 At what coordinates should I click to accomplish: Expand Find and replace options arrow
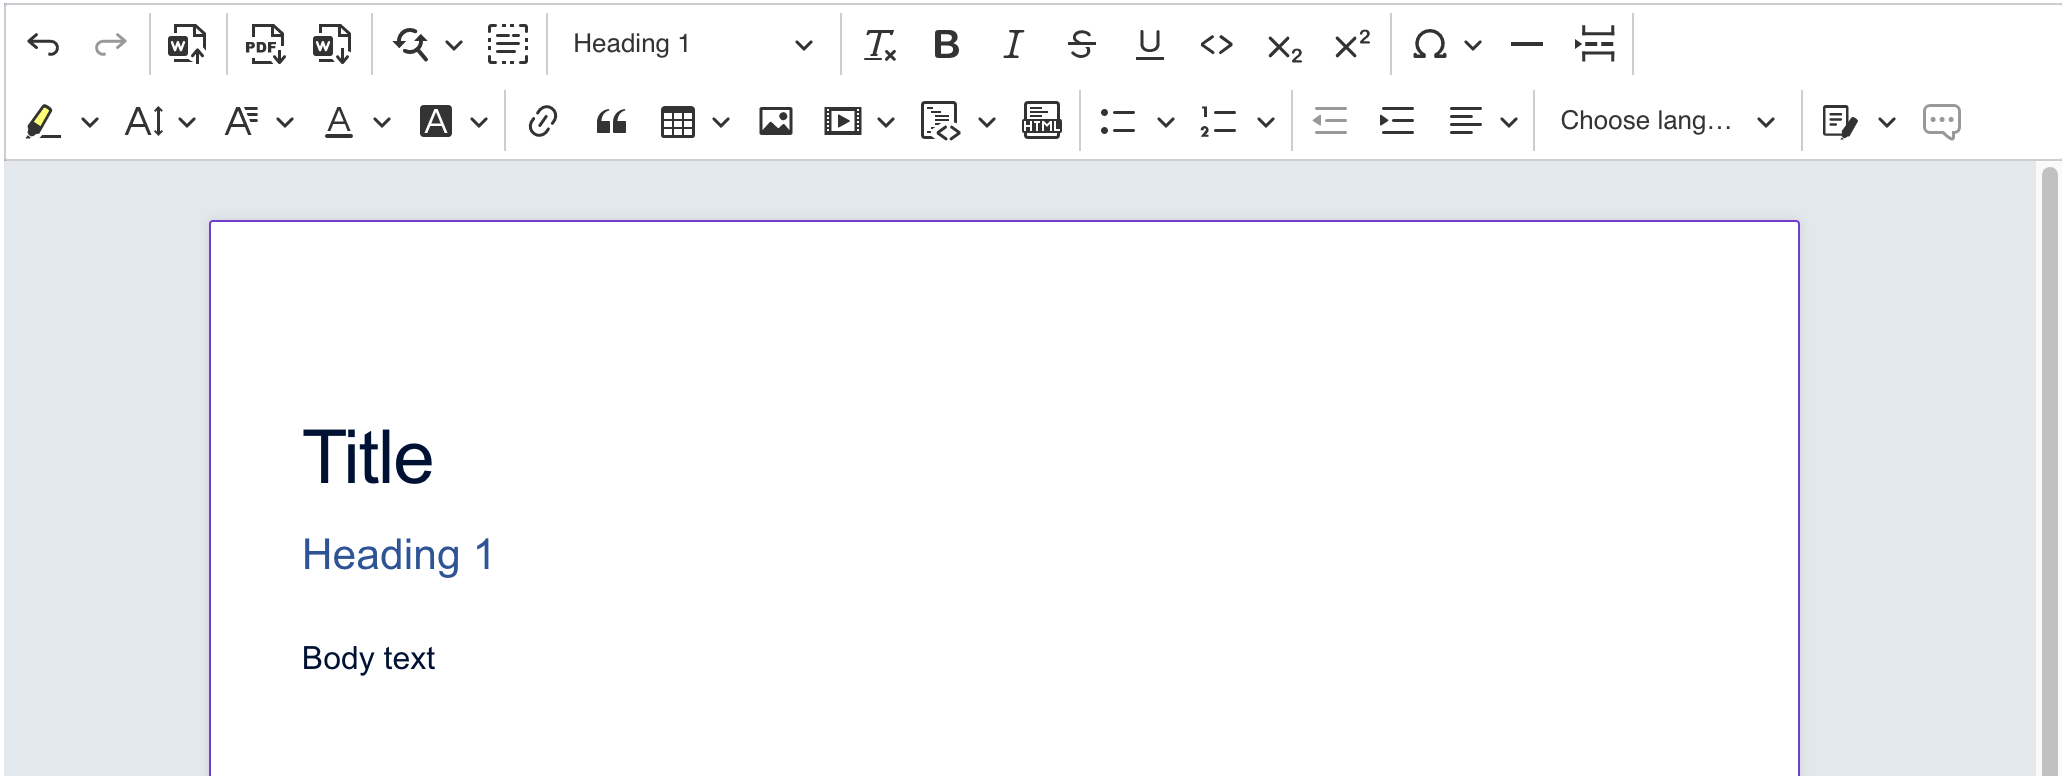point(454,45)
